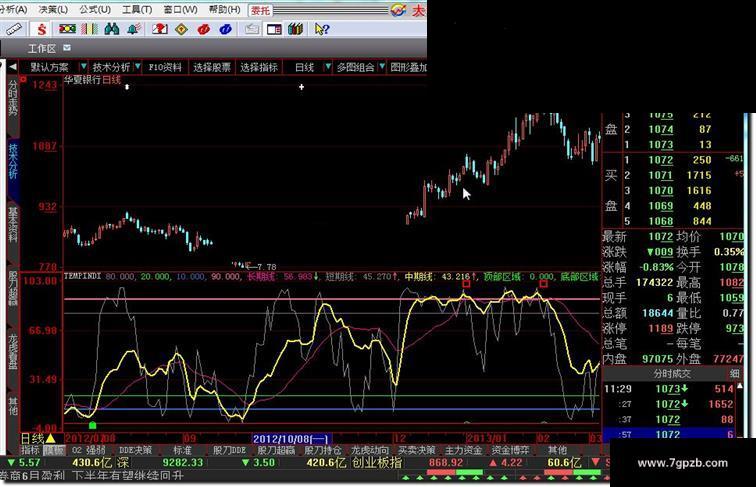Select the 技术分析 vertical side tab
The width and height of the screenshot is (756, 487).
[x=13, y=162]
